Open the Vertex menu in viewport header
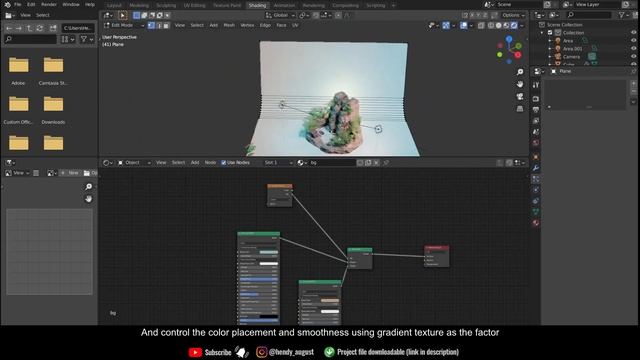This screenshot has width=640, height=360. point(247,25)
